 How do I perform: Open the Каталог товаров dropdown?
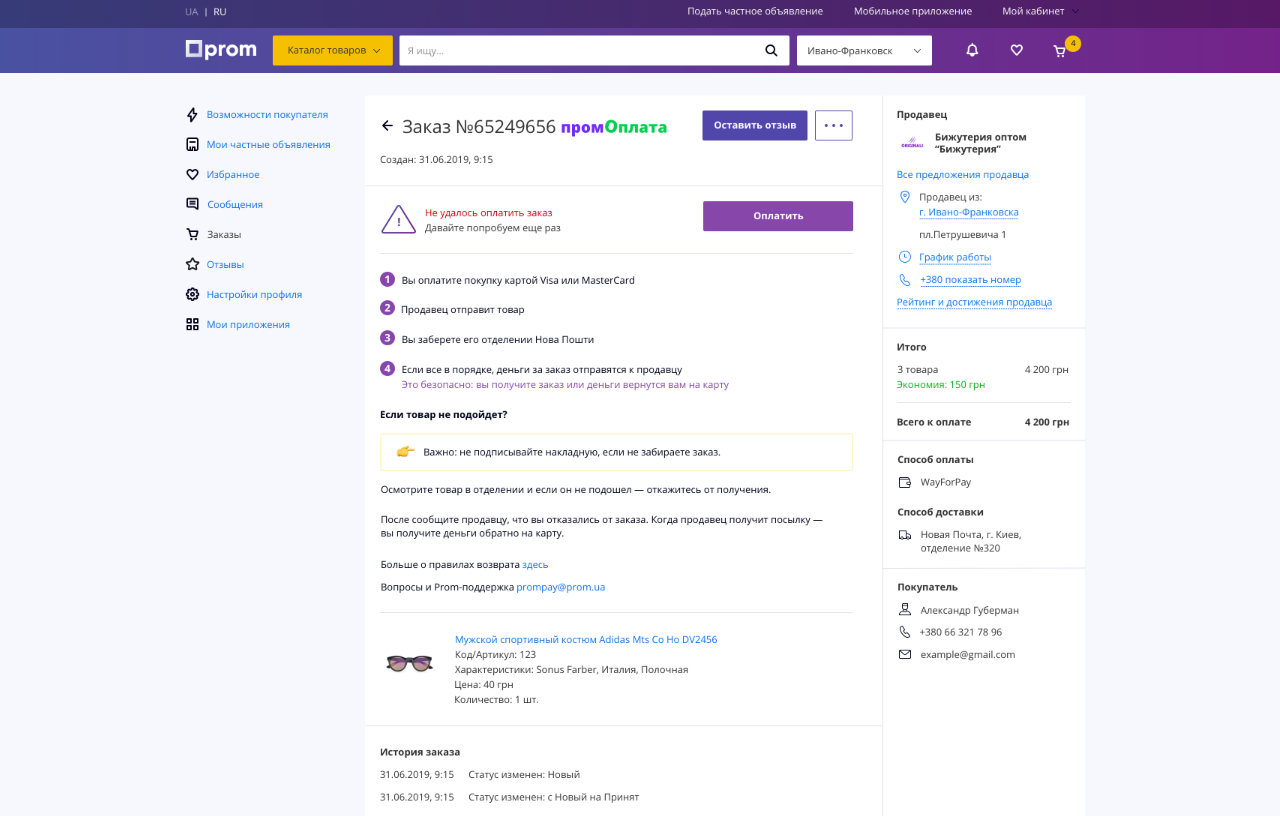(333, 50)
